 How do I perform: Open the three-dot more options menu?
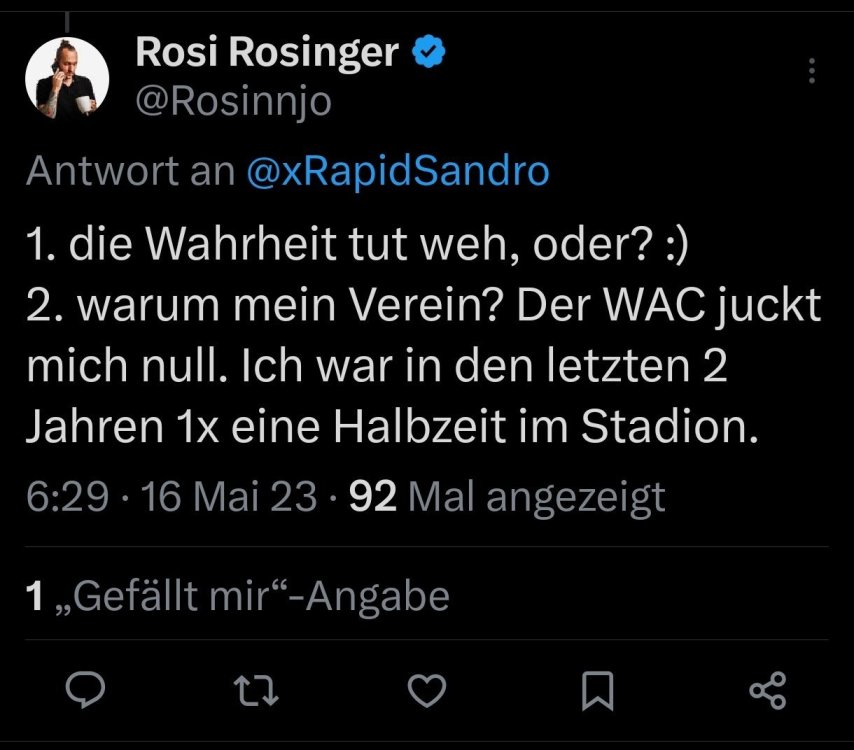point(811,71)
